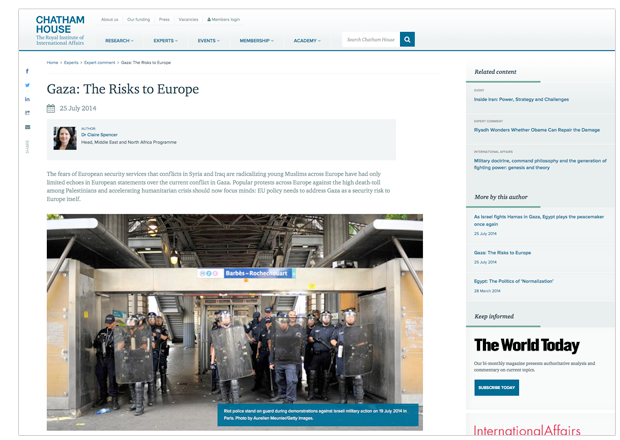This screenshot has height=440, width=620.
Task: Share article on Twitter
Action: click(27, 85)
